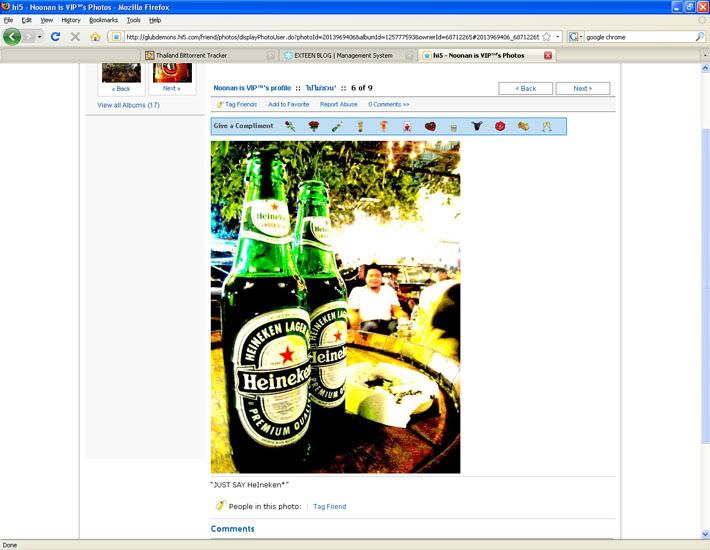Click the 'JUST SAY HeIneken' caption text
Image resolution: width=710 pixels, height=550 pixels.
pos(249,485)
